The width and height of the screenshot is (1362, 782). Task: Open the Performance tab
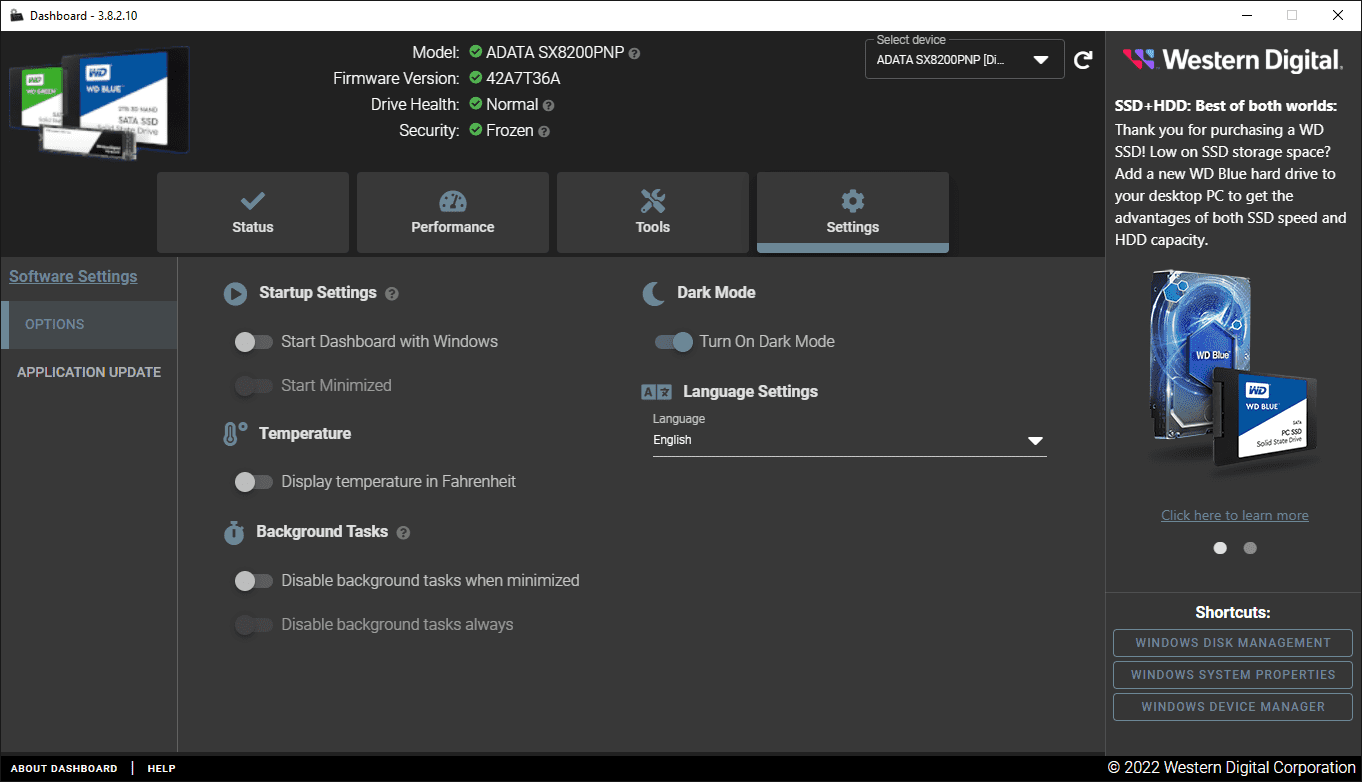tap(453, 212)
